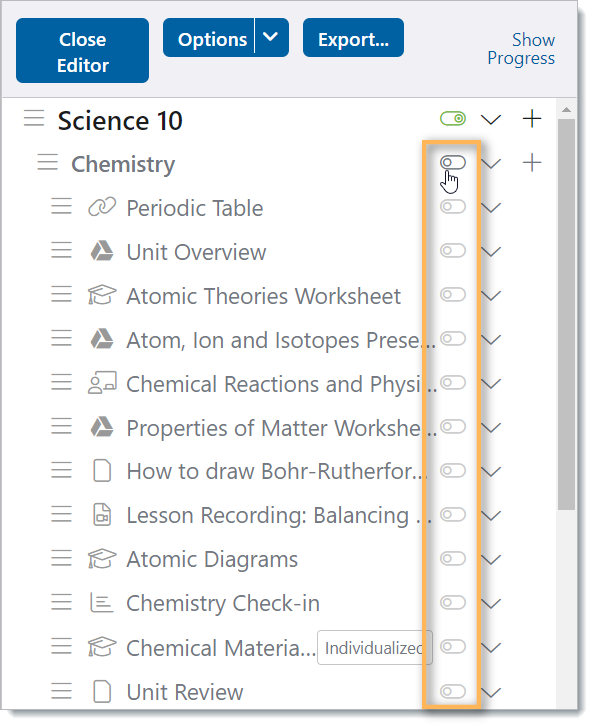
Task: Click the vertical scrollbar thumb
Action: pos(566,314)
